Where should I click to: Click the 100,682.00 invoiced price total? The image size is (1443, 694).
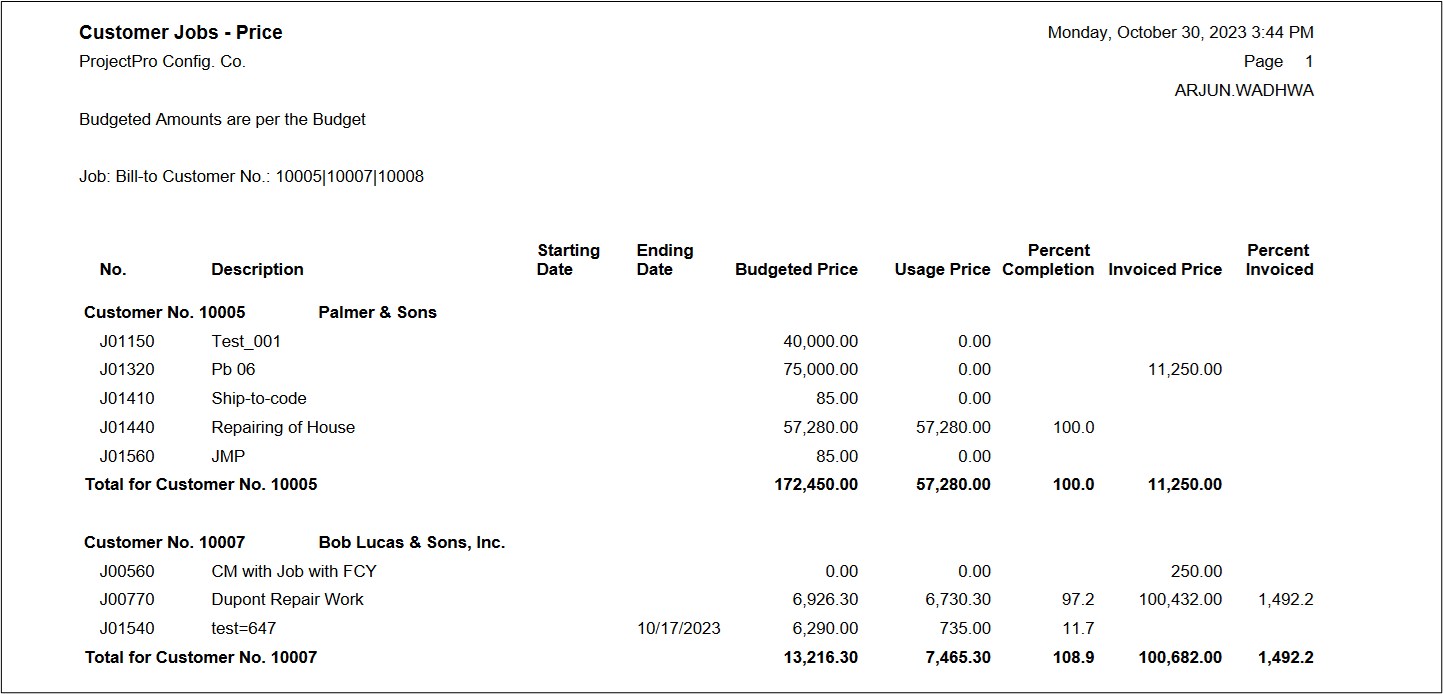coord(1180,658)
